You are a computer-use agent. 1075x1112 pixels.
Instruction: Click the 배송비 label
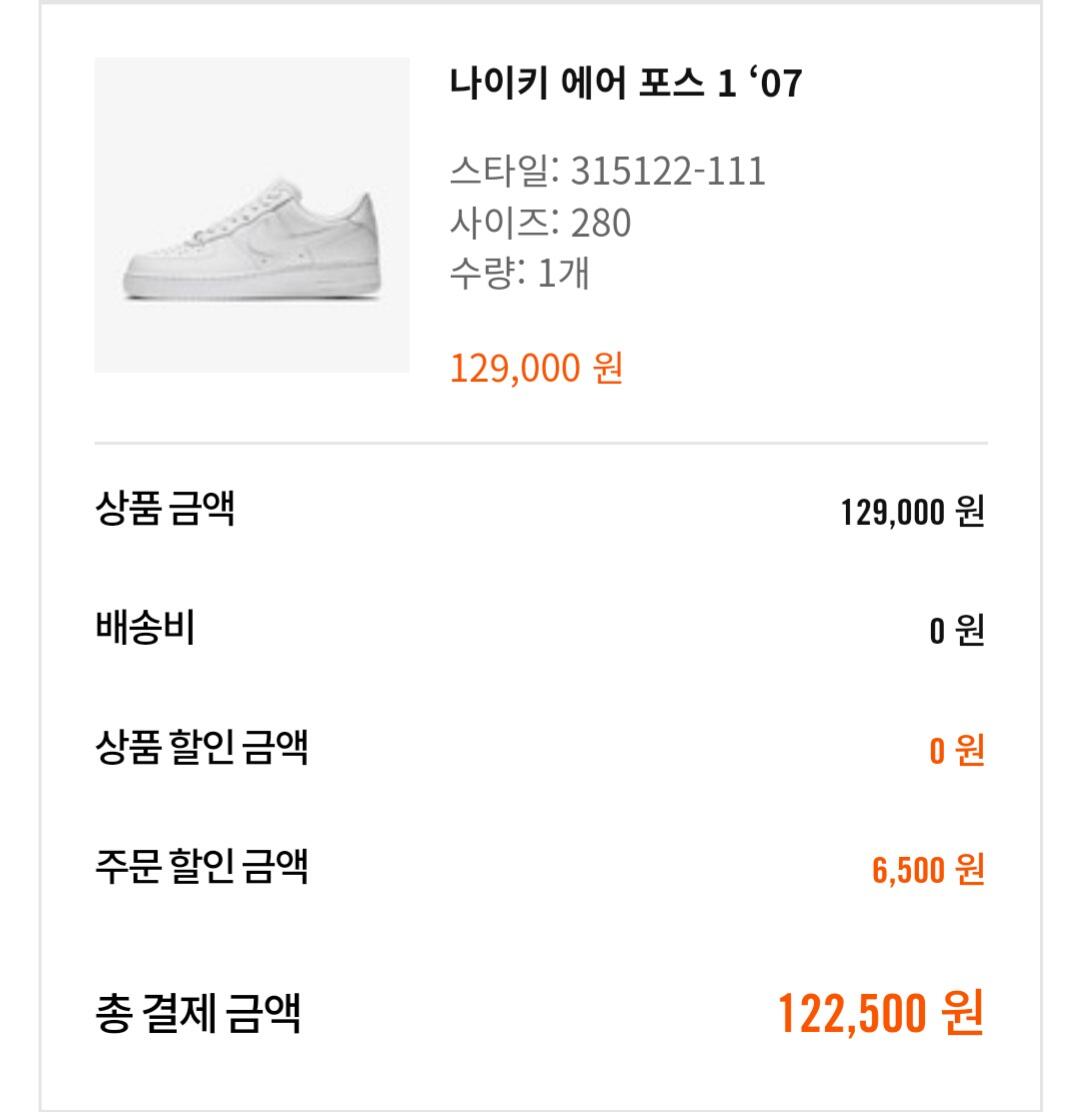pyautogui.click(x=144, y=629)
